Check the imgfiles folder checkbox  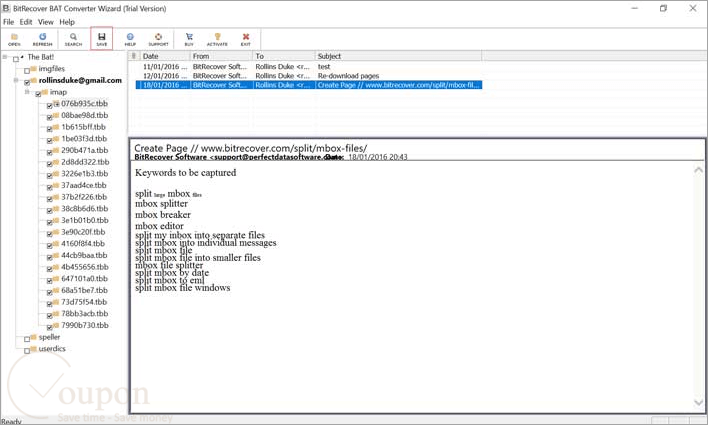(x=27, y=70)
